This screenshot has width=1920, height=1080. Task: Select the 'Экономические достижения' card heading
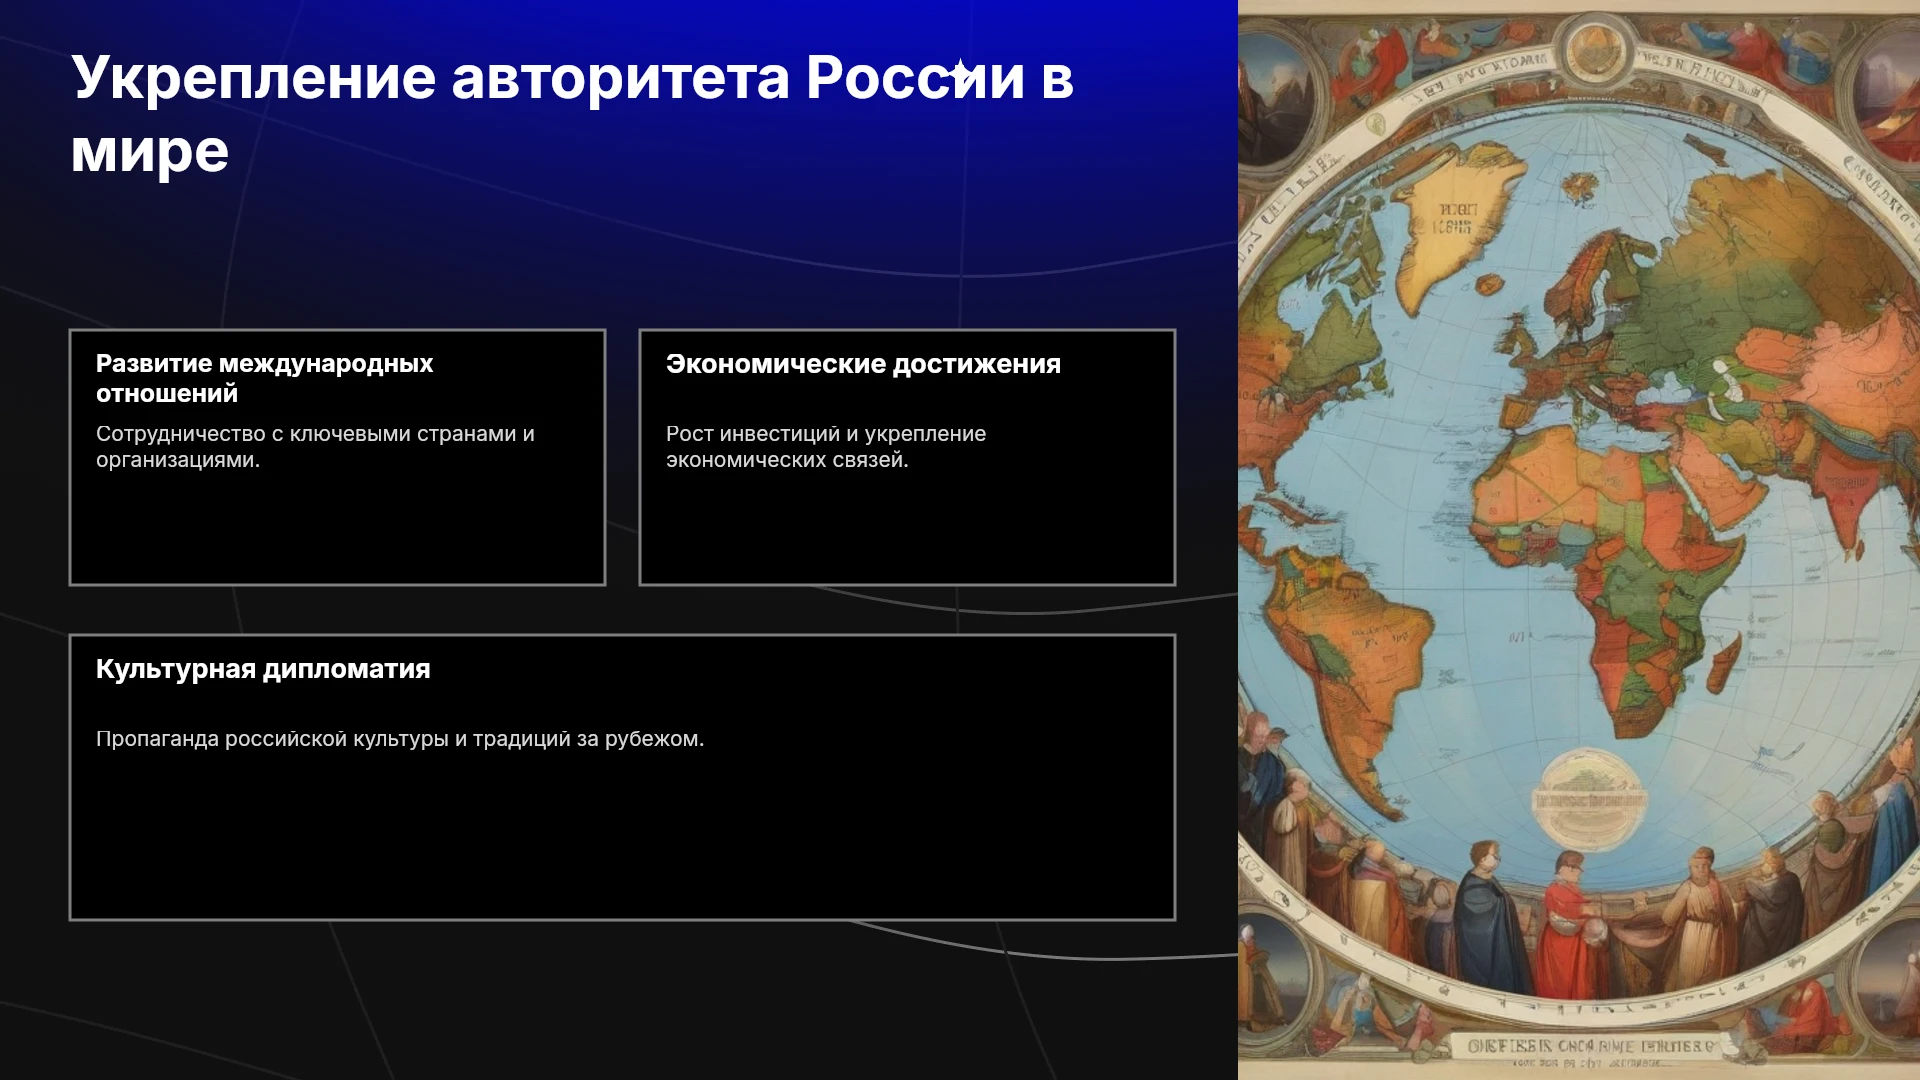coord(863,364)
